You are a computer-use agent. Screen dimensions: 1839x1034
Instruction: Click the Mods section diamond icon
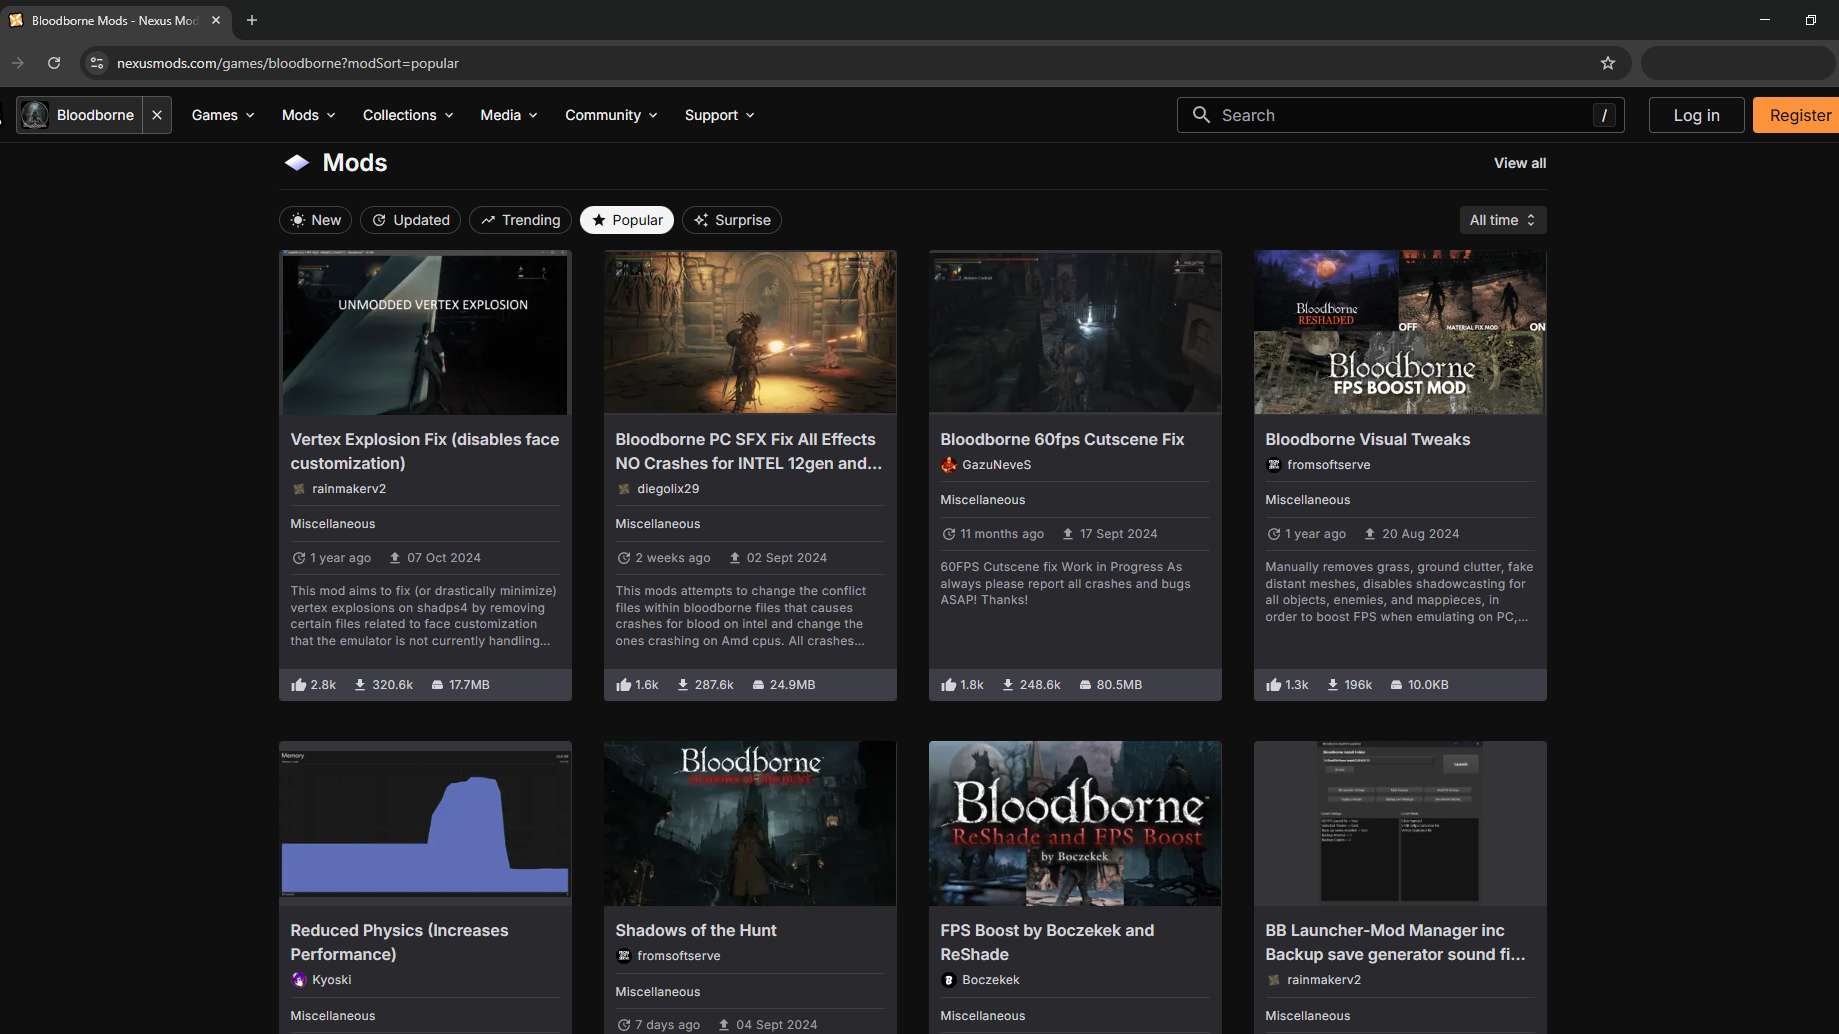coord(297,163)
